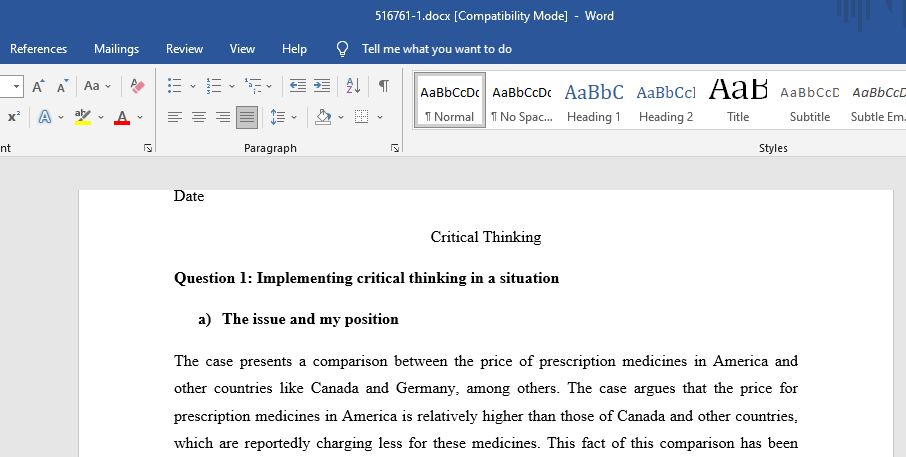Open line and paragraph spacing
Screen dimensions: 906x457
pyautogui.click(x=277, y=117)
